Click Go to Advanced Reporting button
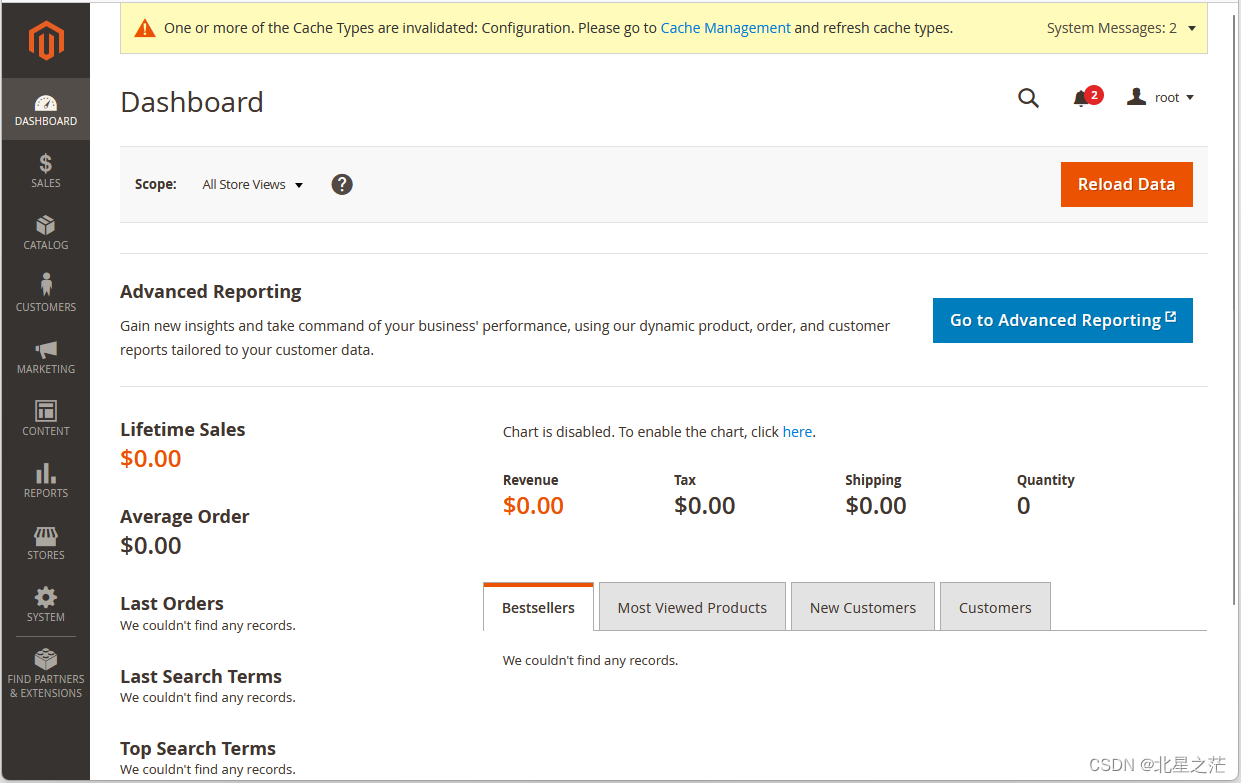The image size is (1241, 783). click(1062, 320)
